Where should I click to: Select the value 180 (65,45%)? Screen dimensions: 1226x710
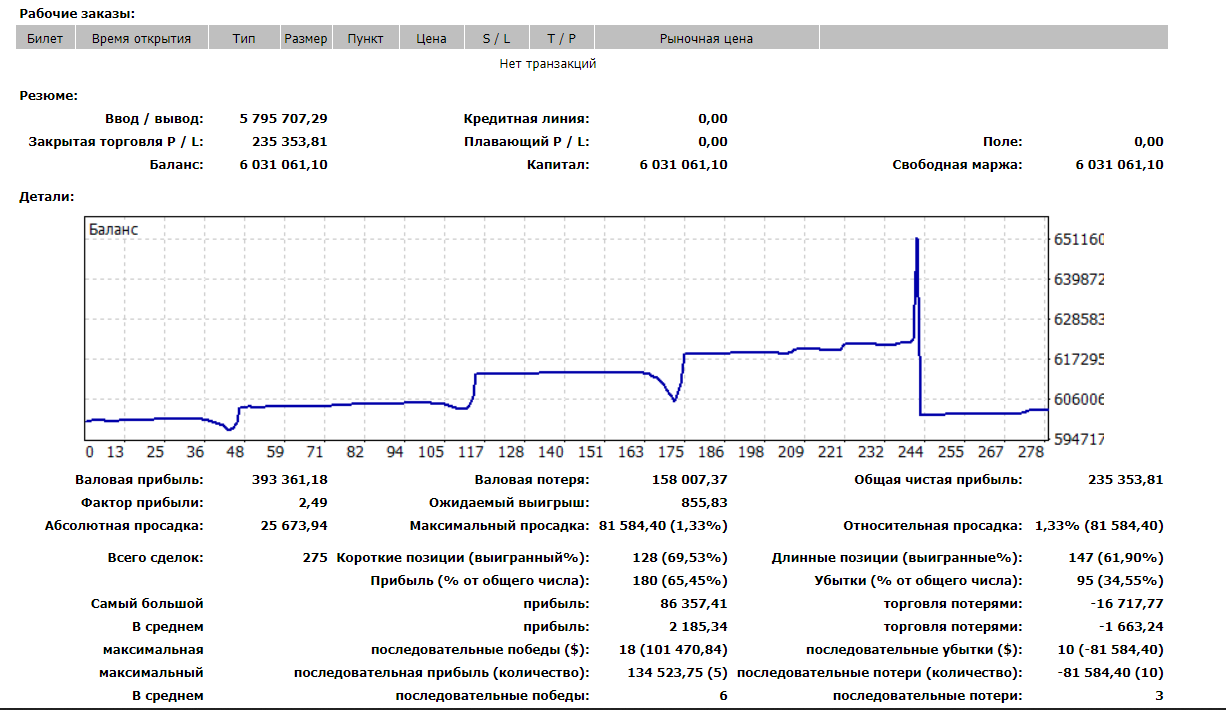coord(681,580)
